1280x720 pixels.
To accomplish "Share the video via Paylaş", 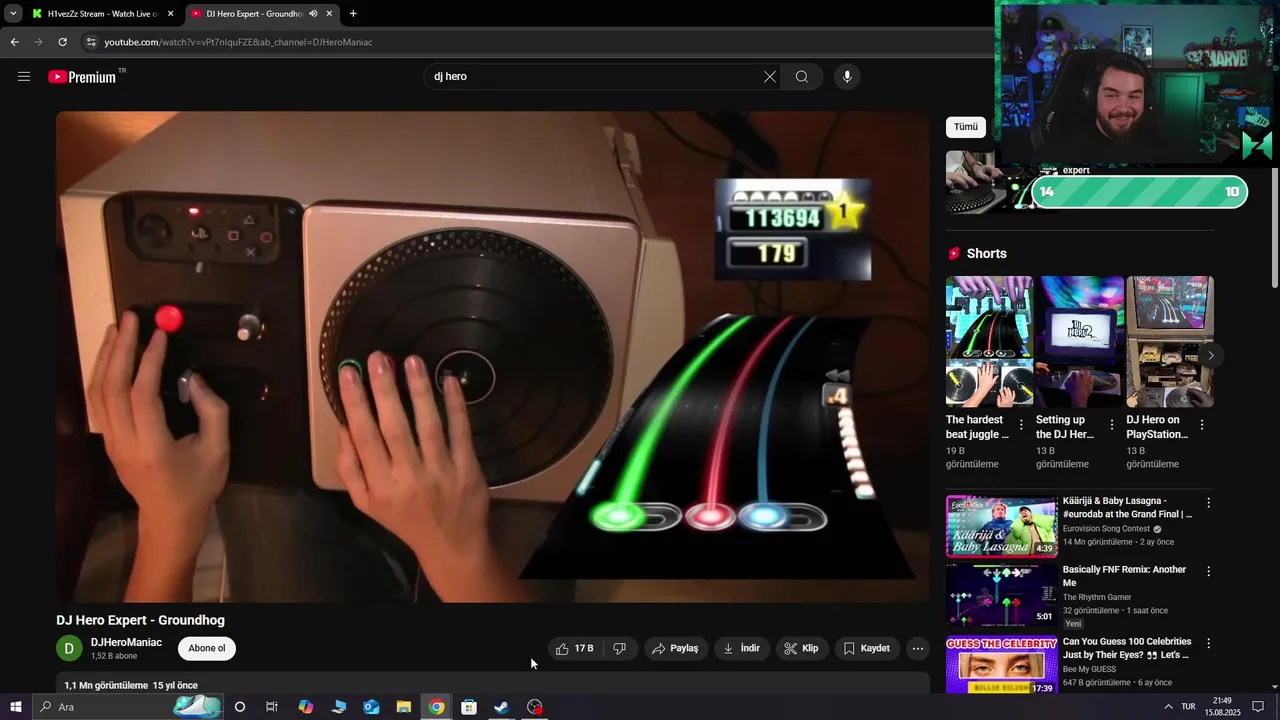I will pos(675,648).
